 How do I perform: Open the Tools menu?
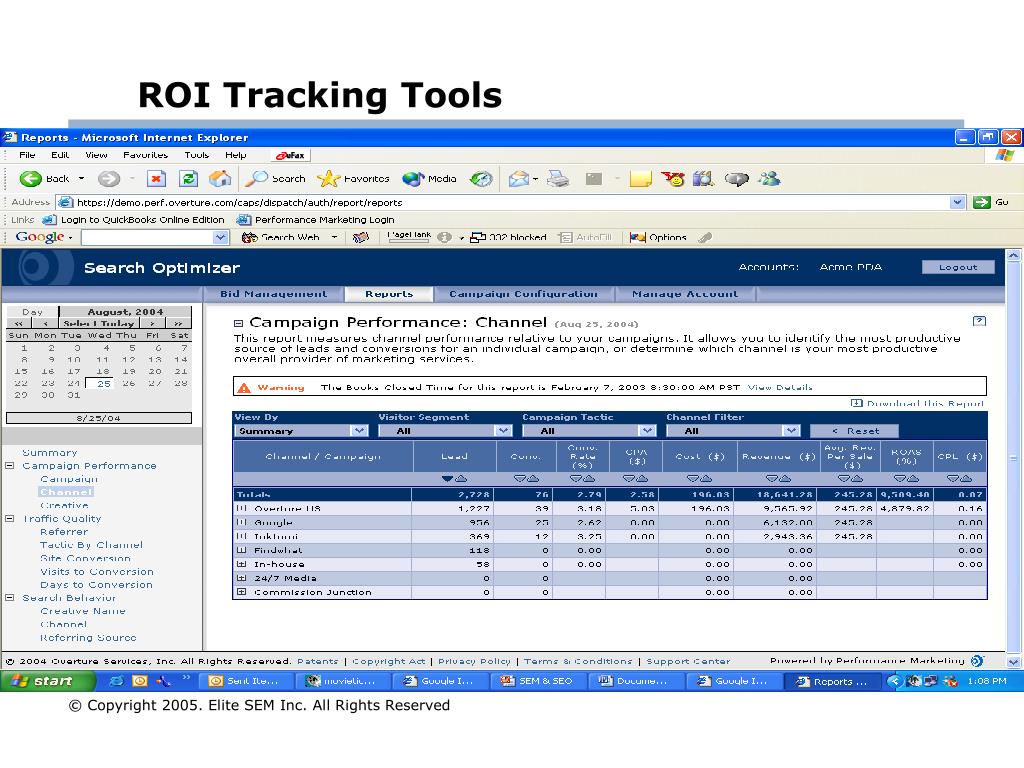coord(197,155)
